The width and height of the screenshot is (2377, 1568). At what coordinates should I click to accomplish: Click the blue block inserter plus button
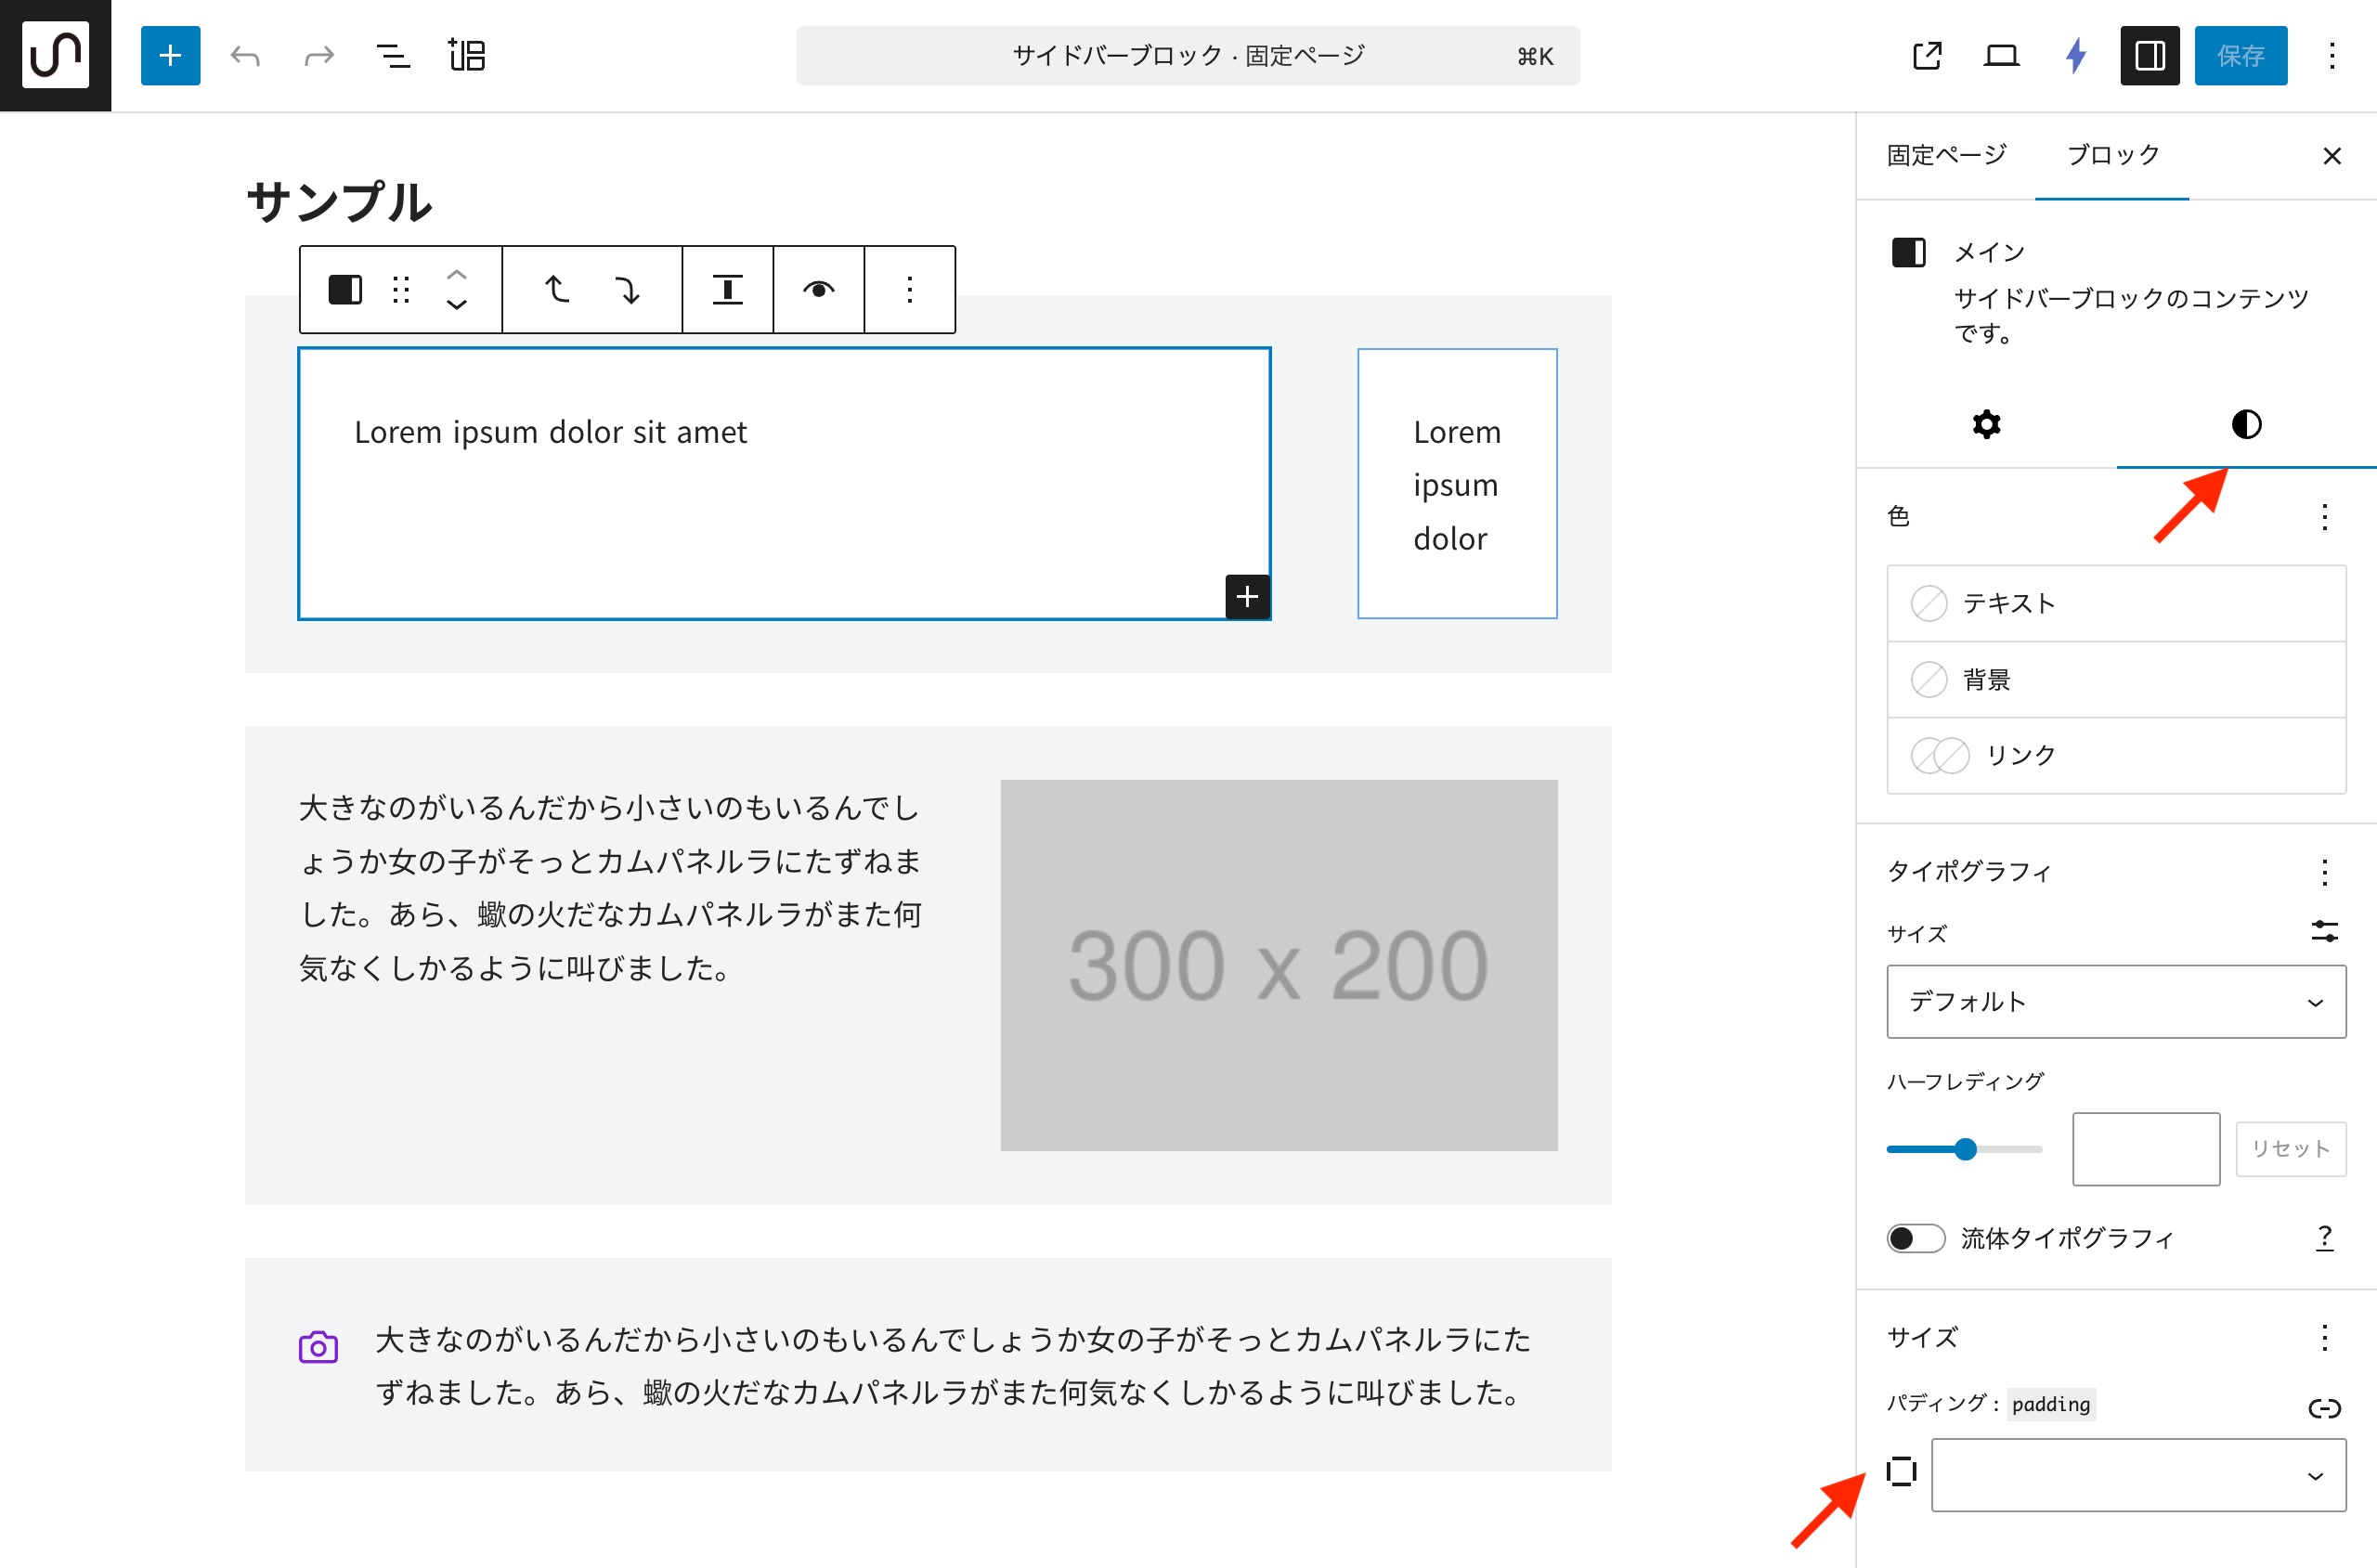(170, 55)
